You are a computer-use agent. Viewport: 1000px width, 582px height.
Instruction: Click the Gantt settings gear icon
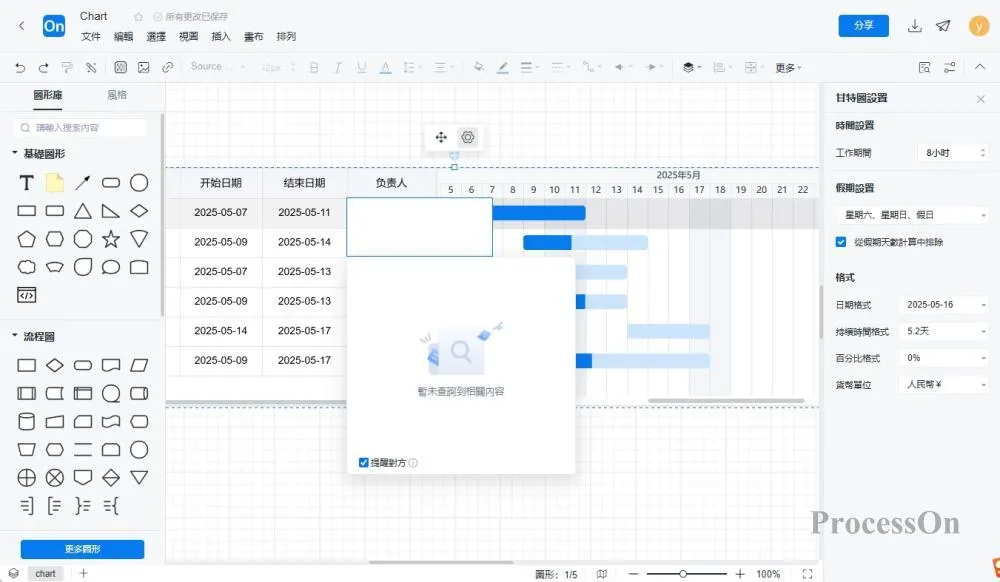pyautogui.click(x=467, y=137)
